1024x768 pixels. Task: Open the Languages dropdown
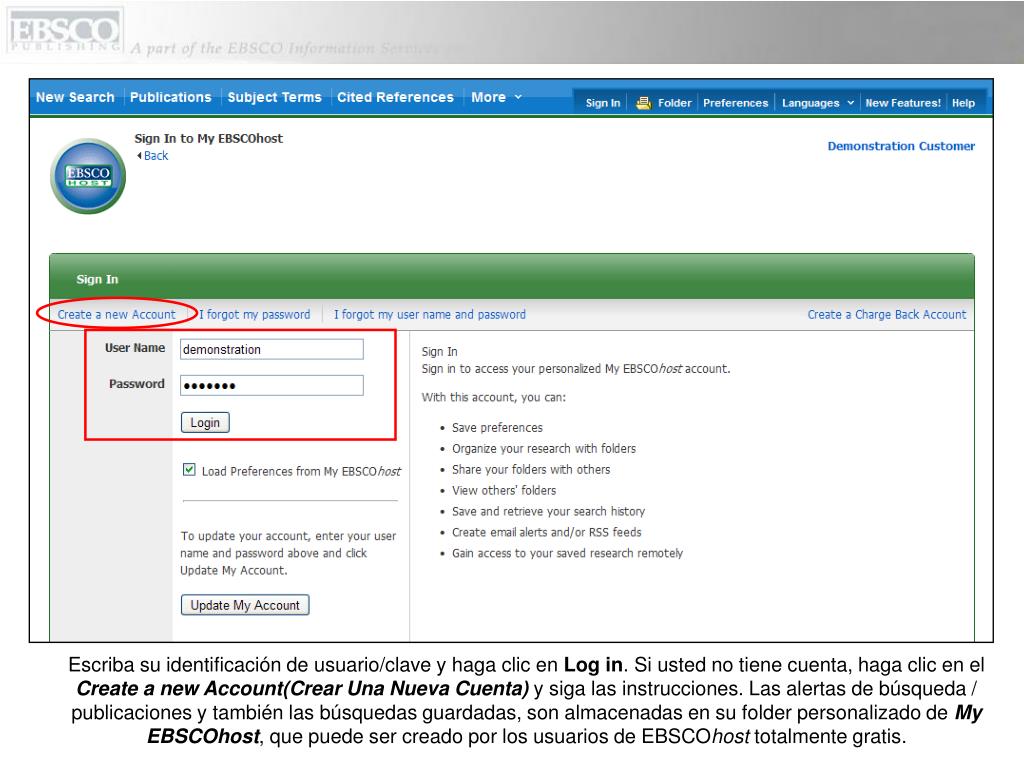(x=818, y=103)
